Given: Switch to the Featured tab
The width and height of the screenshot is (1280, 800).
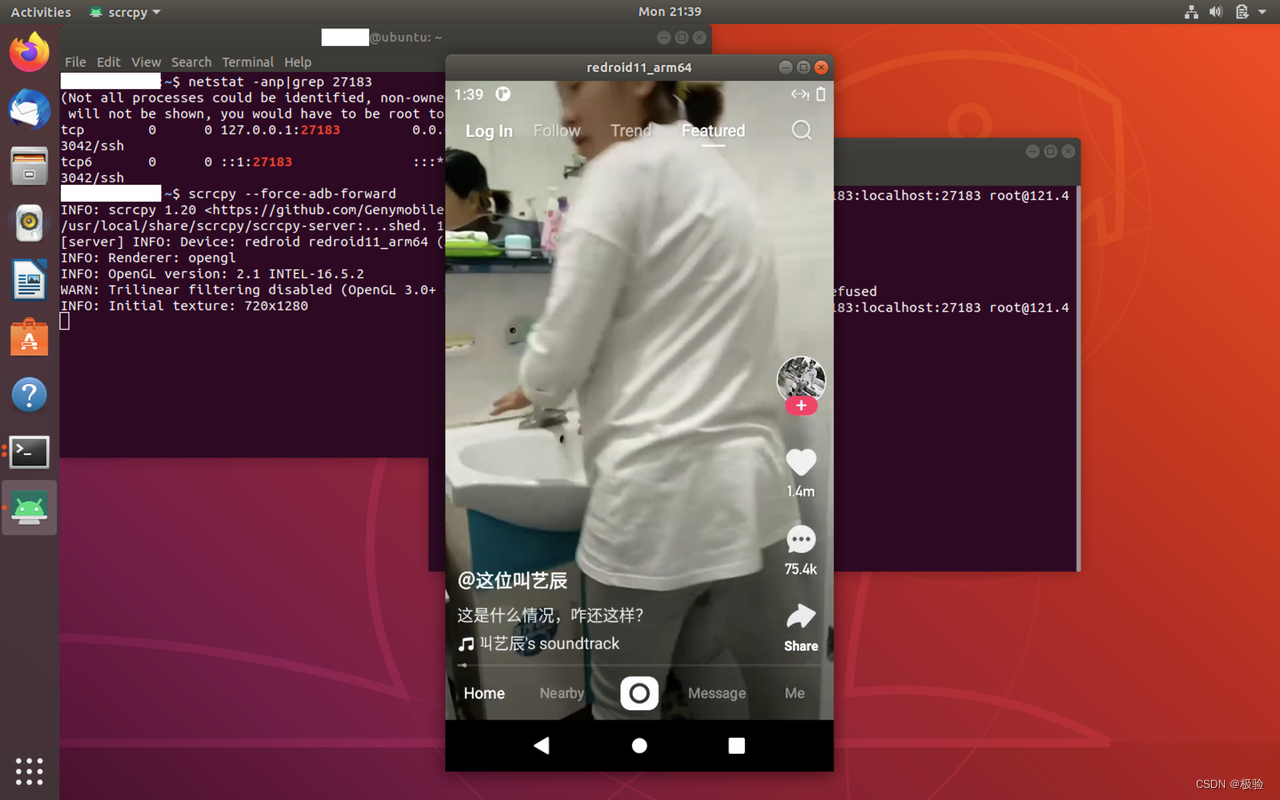Looking at the screenshot, I should 713,131.
